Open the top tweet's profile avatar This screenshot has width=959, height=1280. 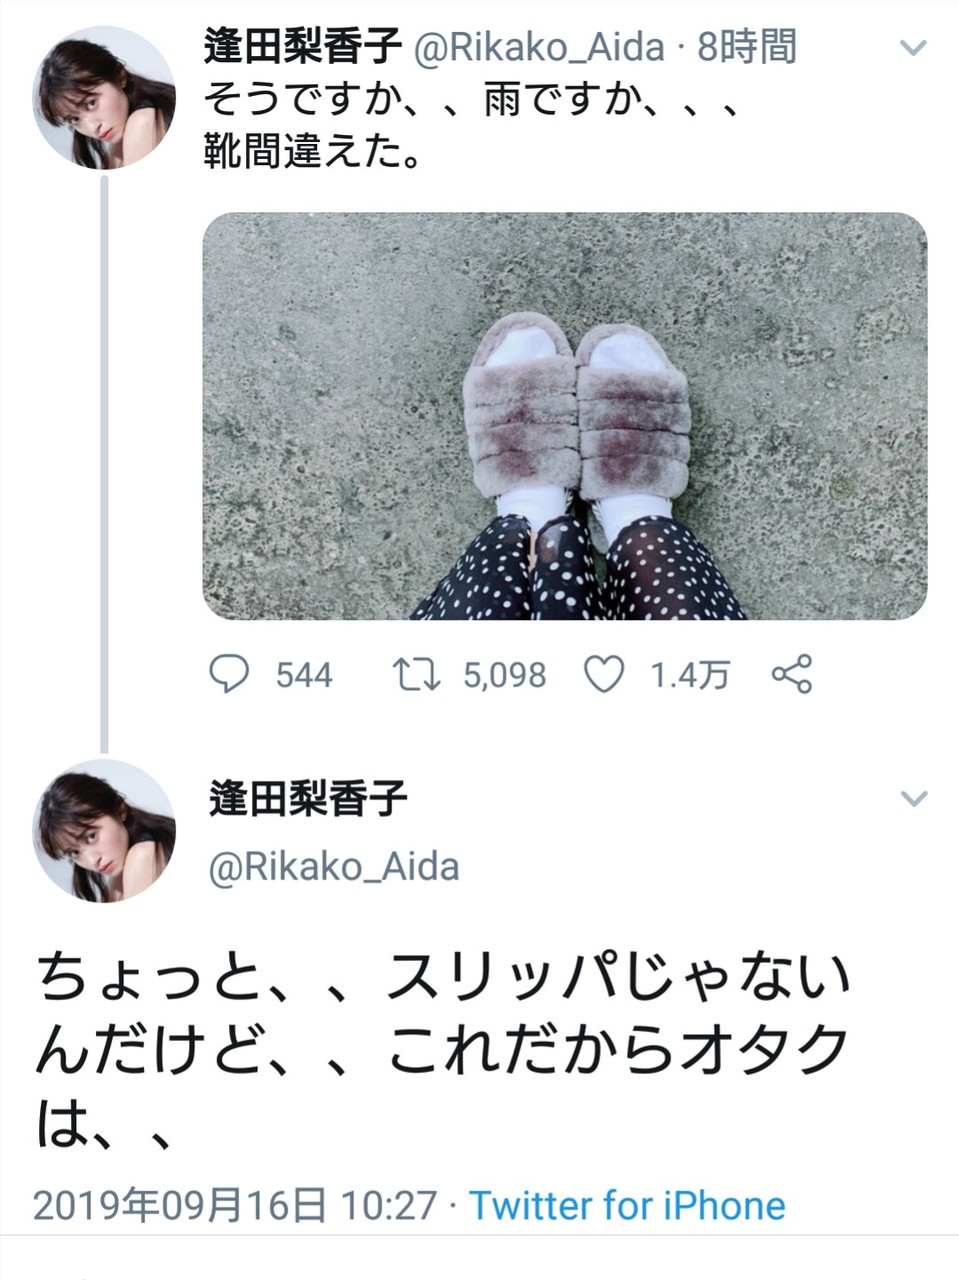(105, 98)
